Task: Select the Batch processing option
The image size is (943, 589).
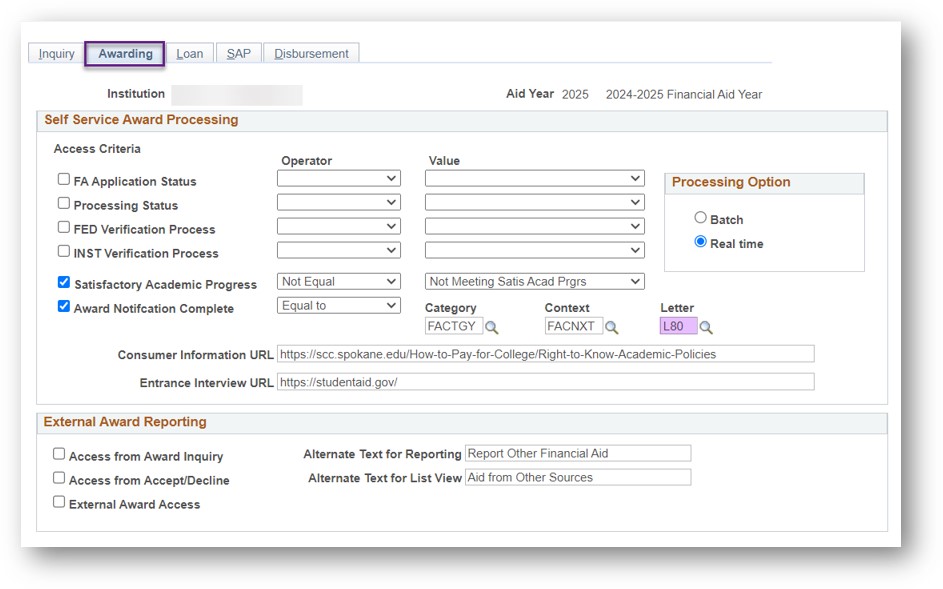Action: coord(700,218)
